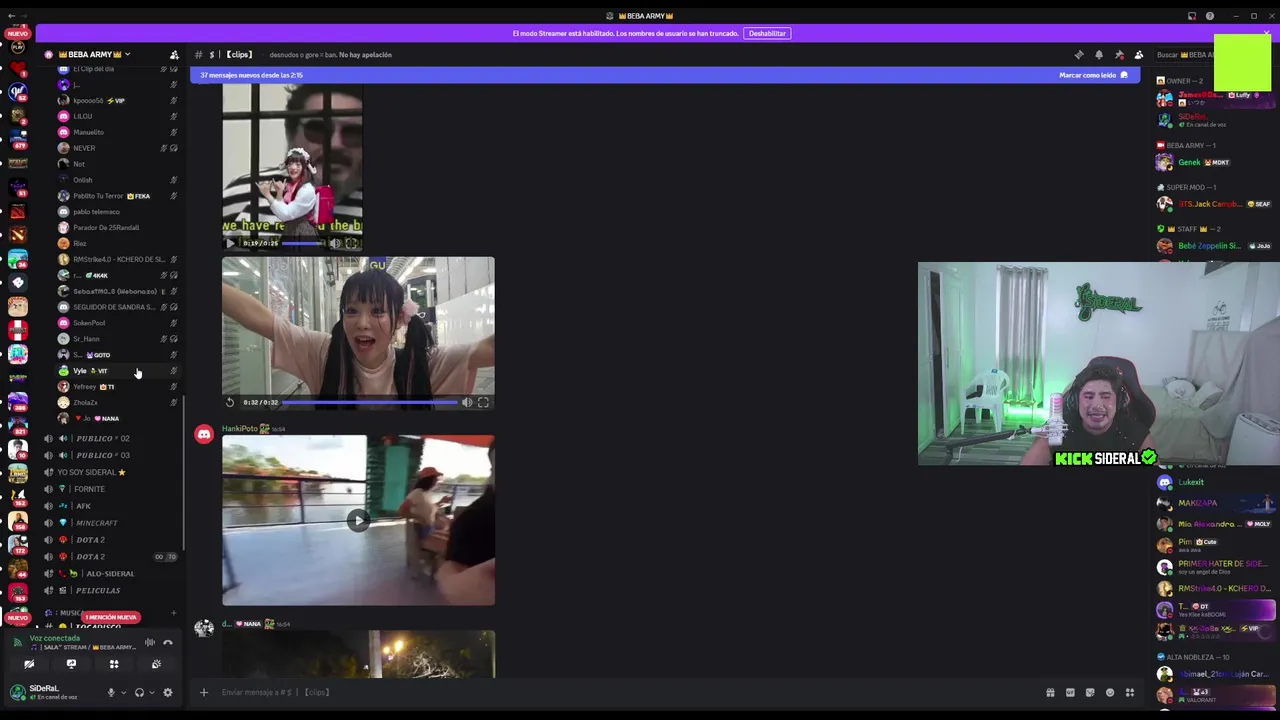Open user settings gear
1280x720 pixels.
[167, 693]
